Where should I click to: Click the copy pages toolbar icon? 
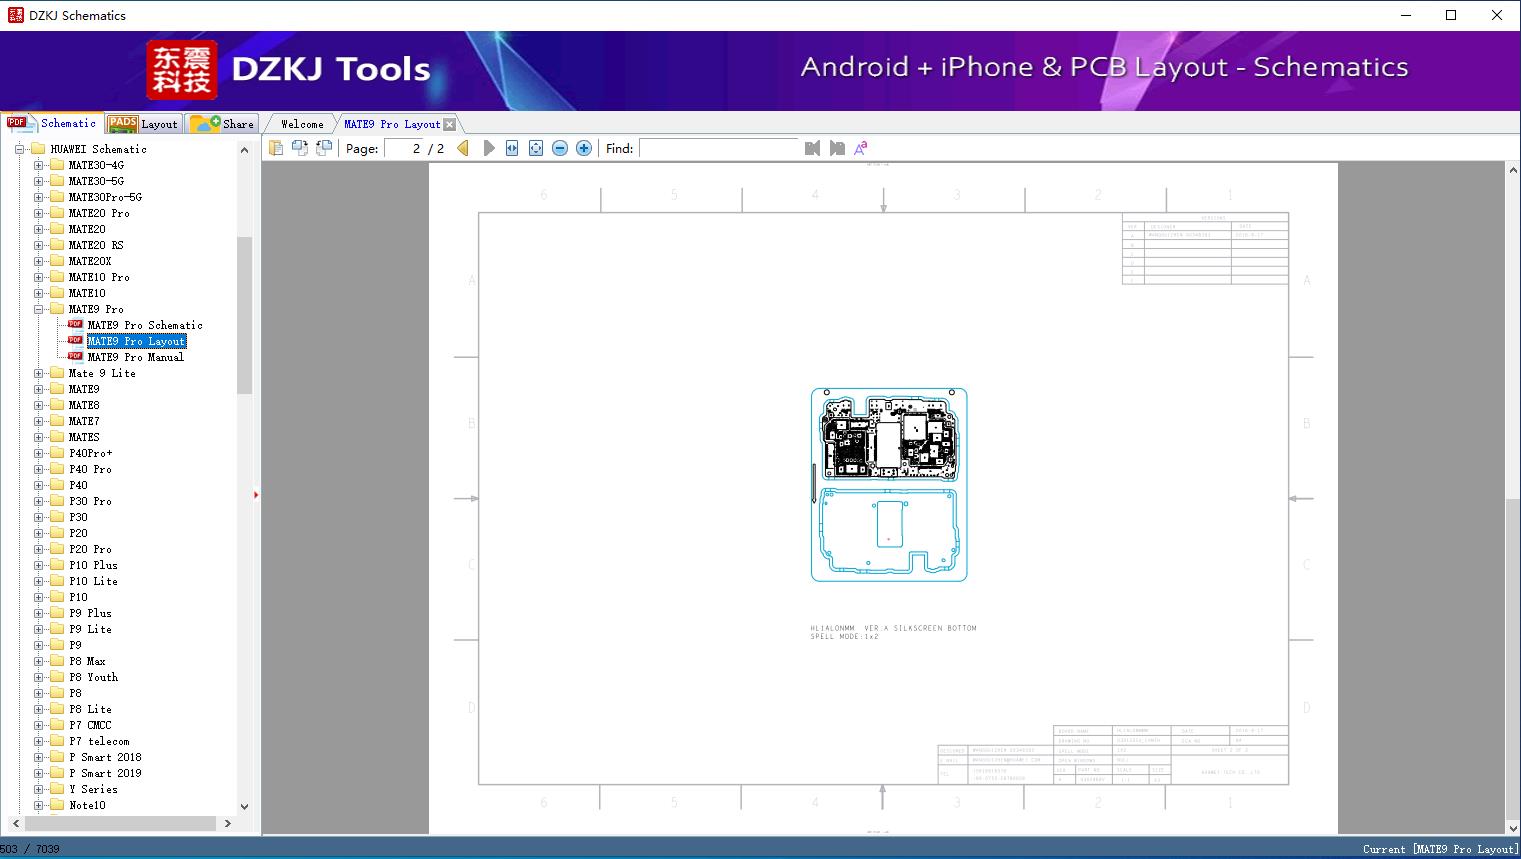pos(276,148)
